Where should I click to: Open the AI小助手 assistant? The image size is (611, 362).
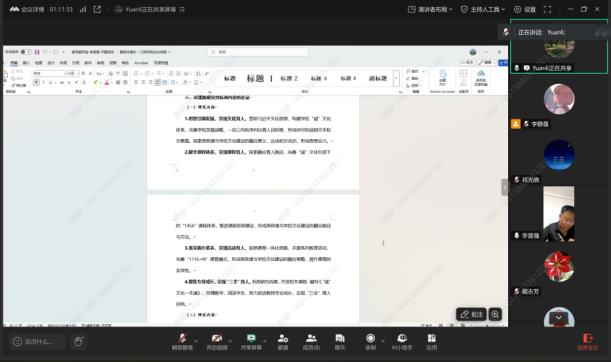tap(402, 342)
